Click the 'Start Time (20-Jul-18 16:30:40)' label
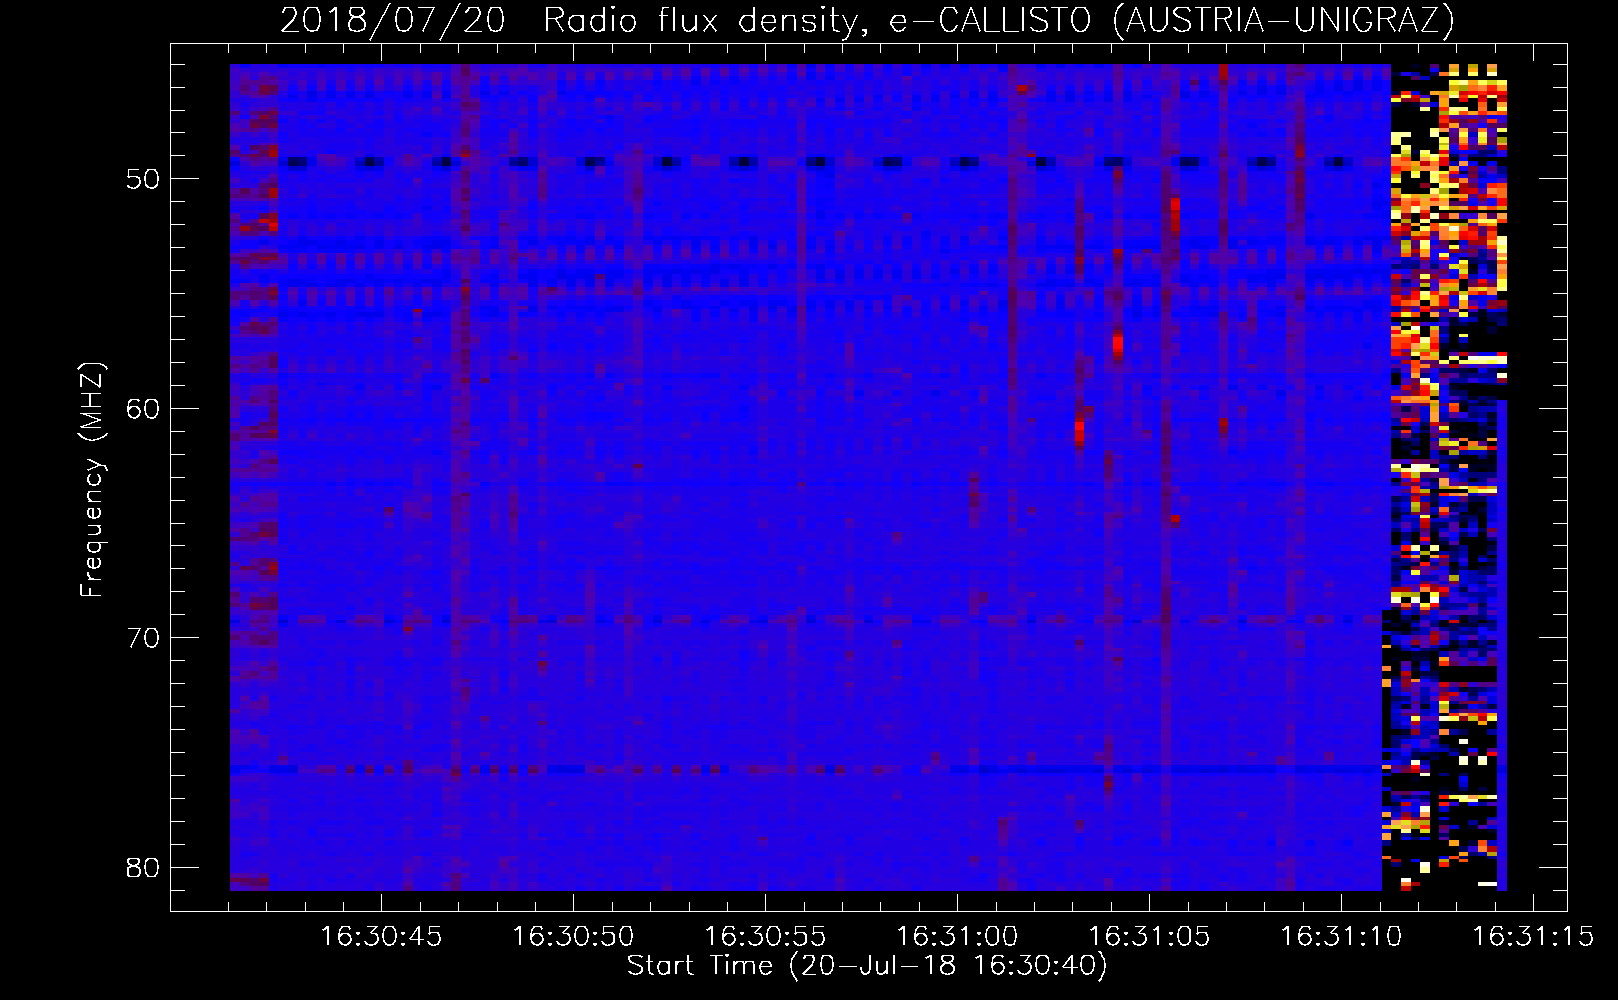 point(867,966)
